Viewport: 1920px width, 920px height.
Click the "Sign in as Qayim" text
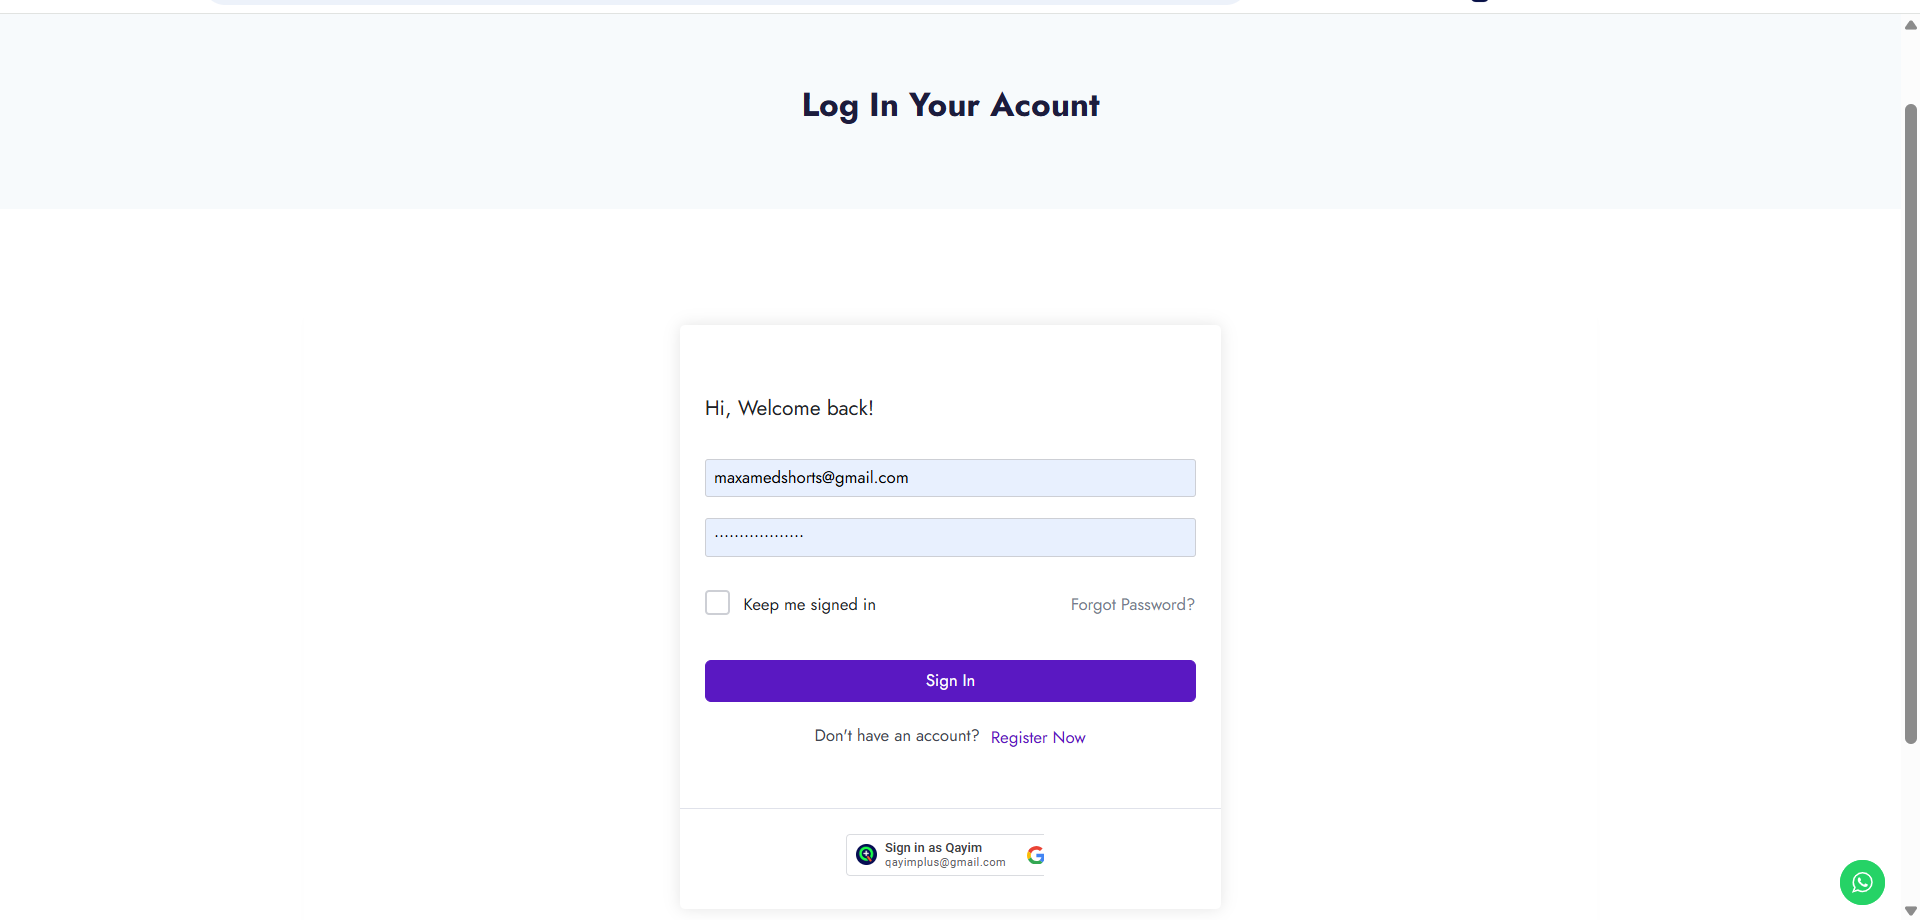pos(933,847)
